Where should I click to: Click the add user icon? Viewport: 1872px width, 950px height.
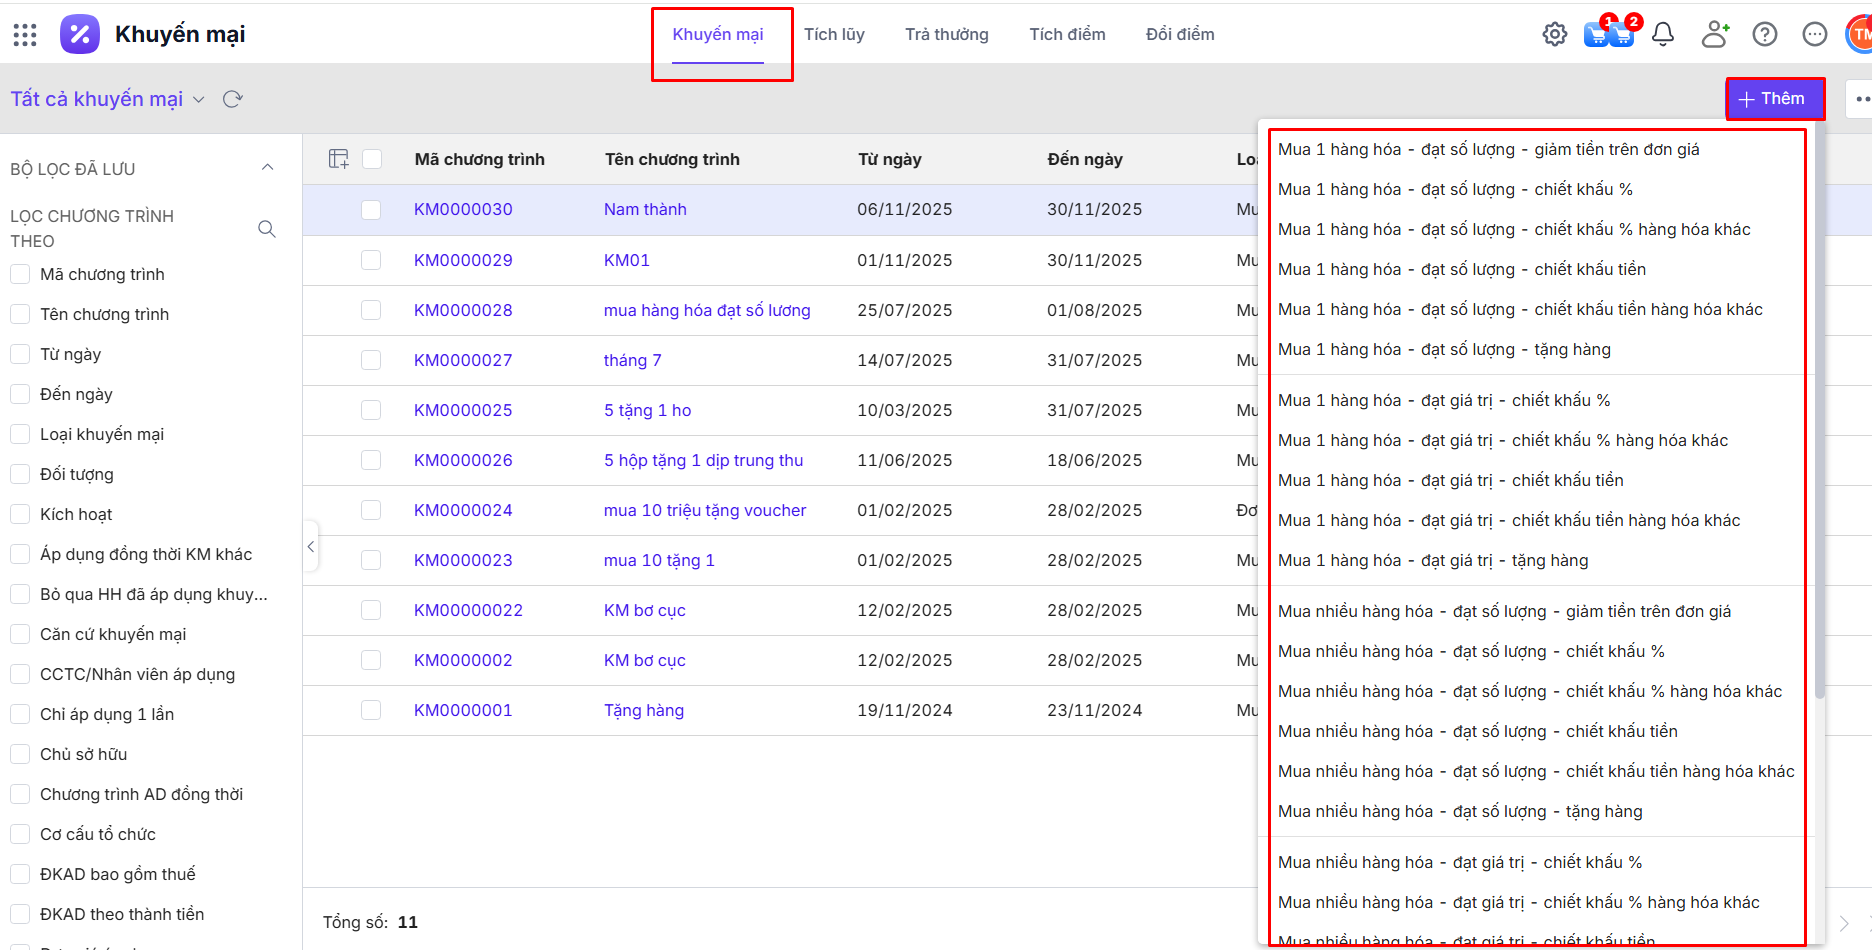(x=1715, y=35)
